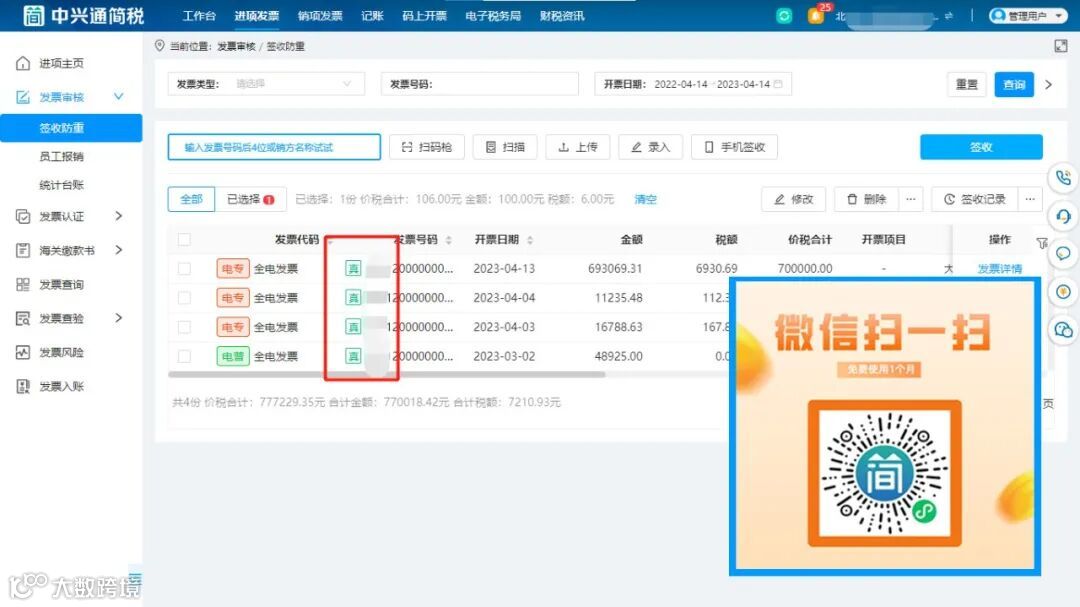Click the 中兴通简税 logo

tap(83, 15)
